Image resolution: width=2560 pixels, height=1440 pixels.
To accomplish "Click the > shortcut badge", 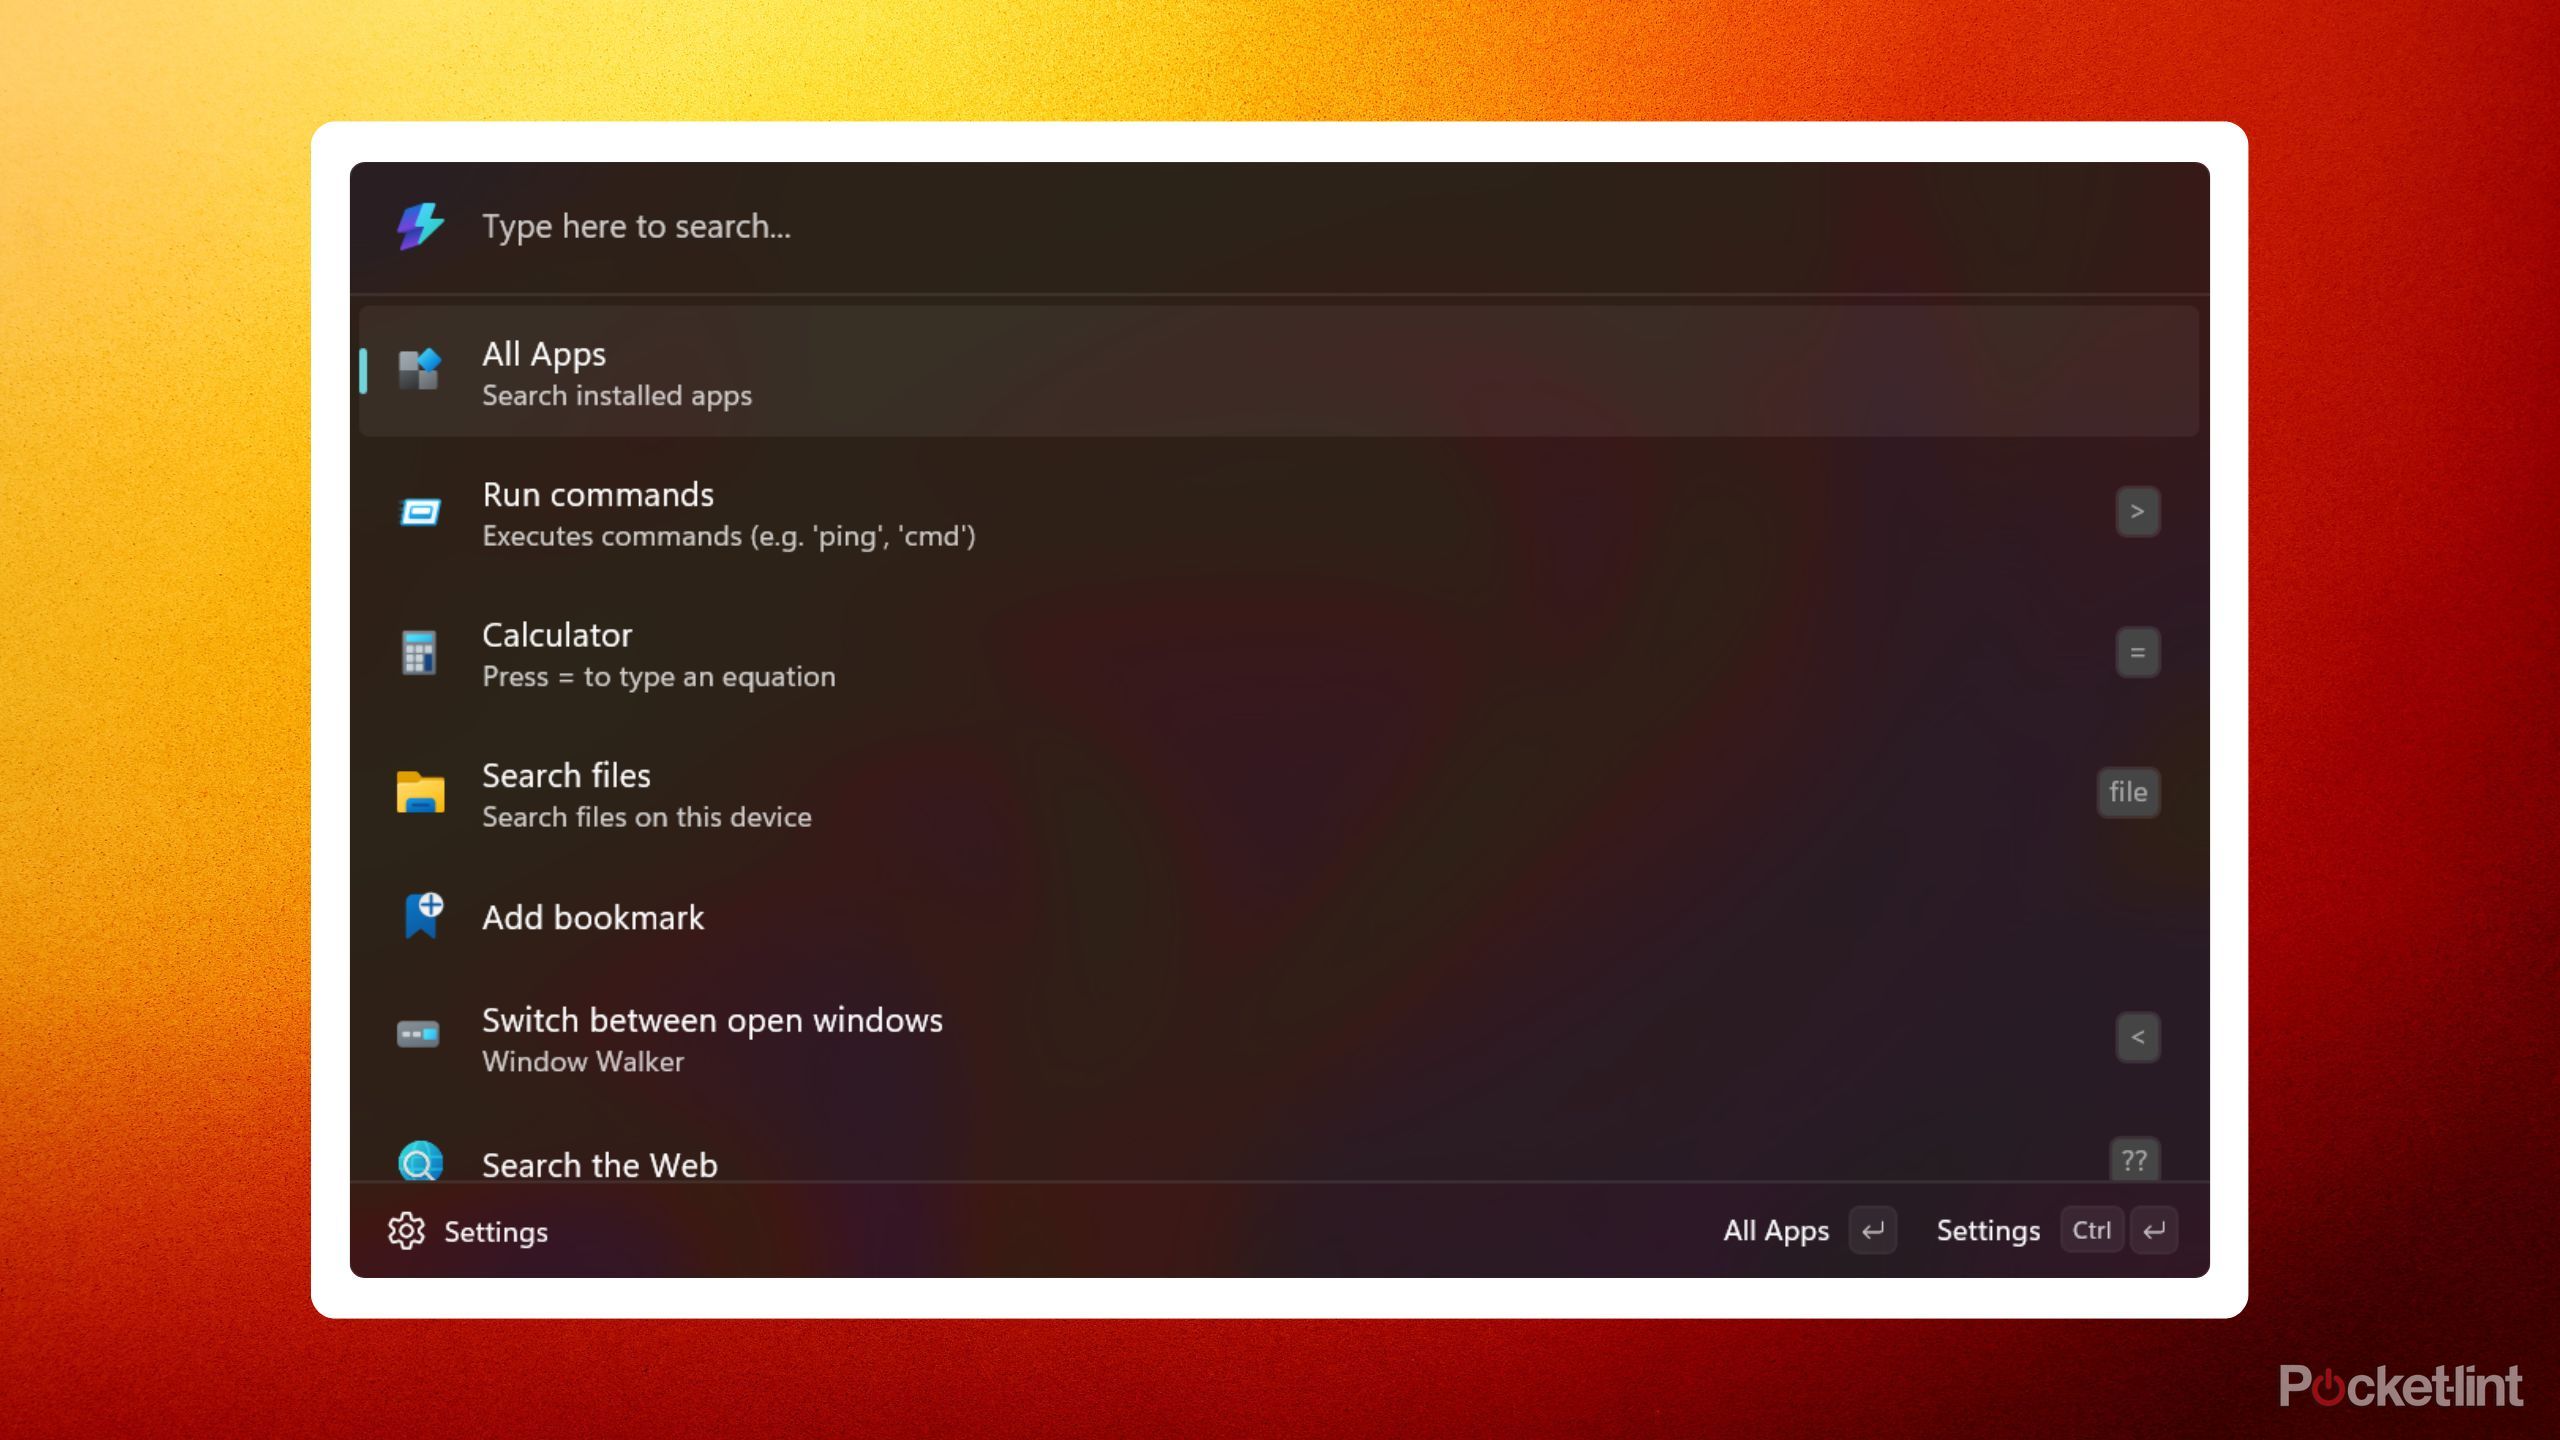I will coord(2138,511).
